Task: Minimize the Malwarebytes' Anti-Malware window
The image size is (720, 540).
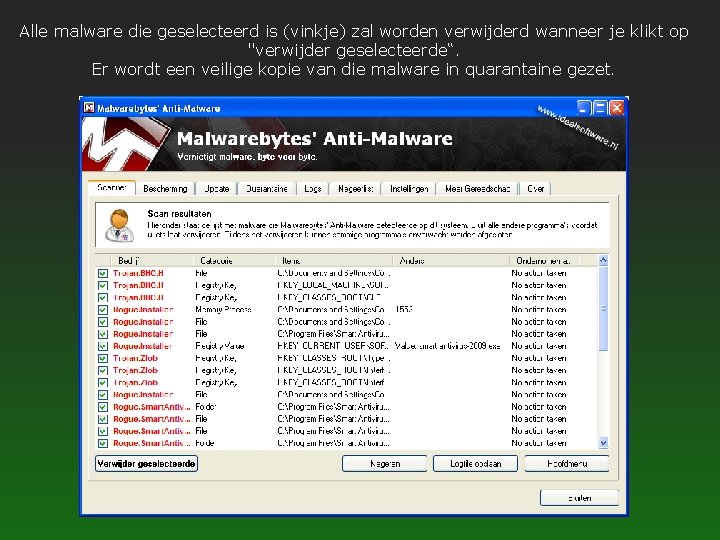Action: [x=584, y=108]
